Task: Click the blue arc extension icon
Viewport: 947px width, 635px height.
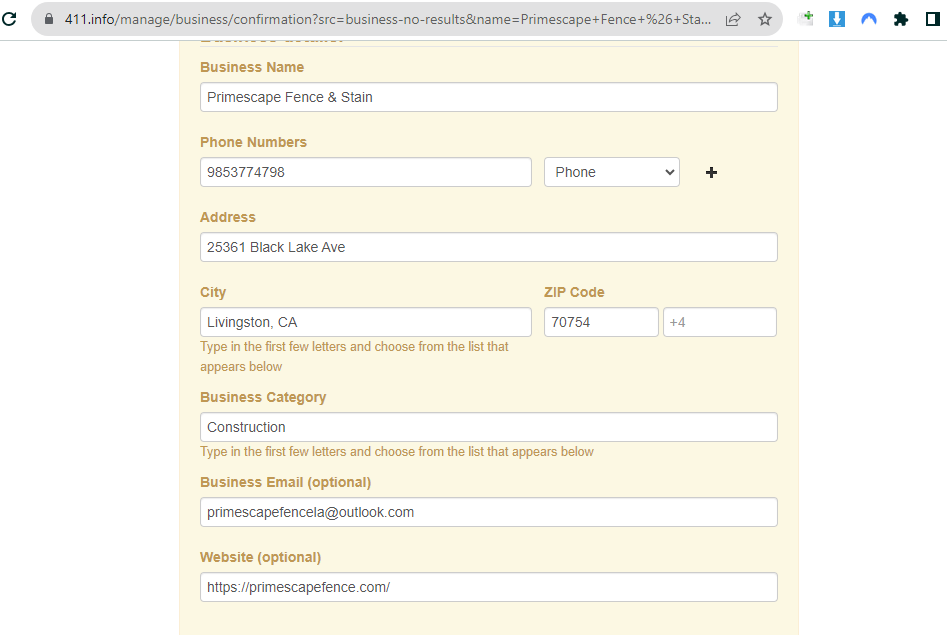Action: pos(869,19)
